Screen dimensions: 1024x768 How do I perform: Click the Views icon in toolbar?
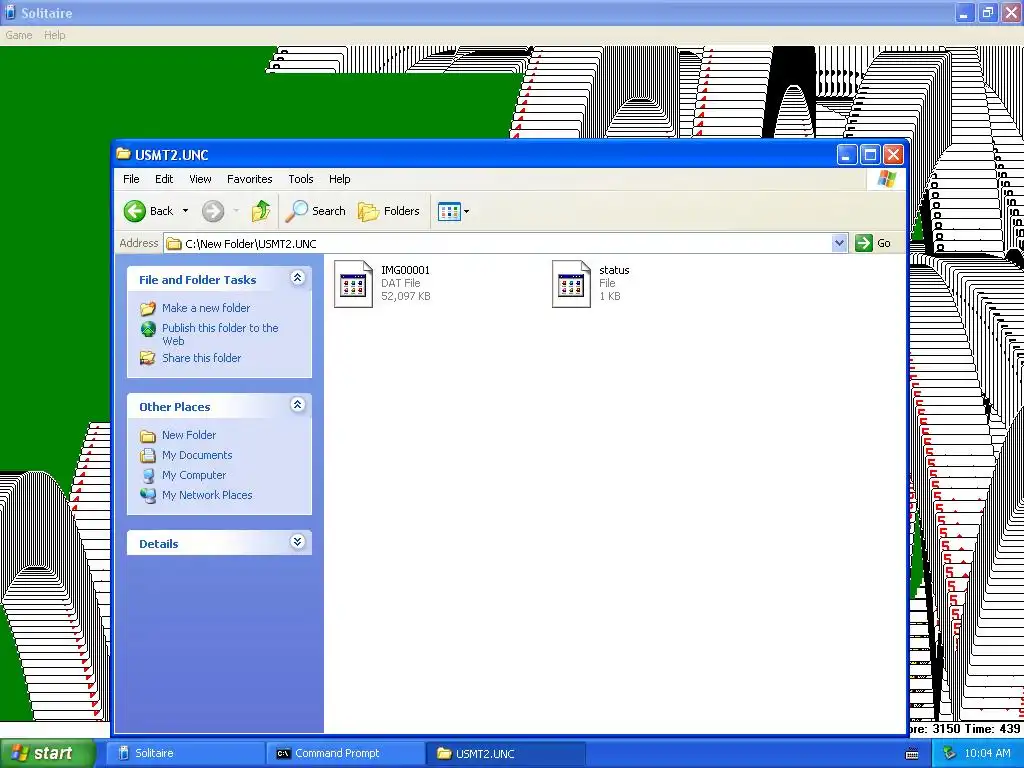click(449, 212)
